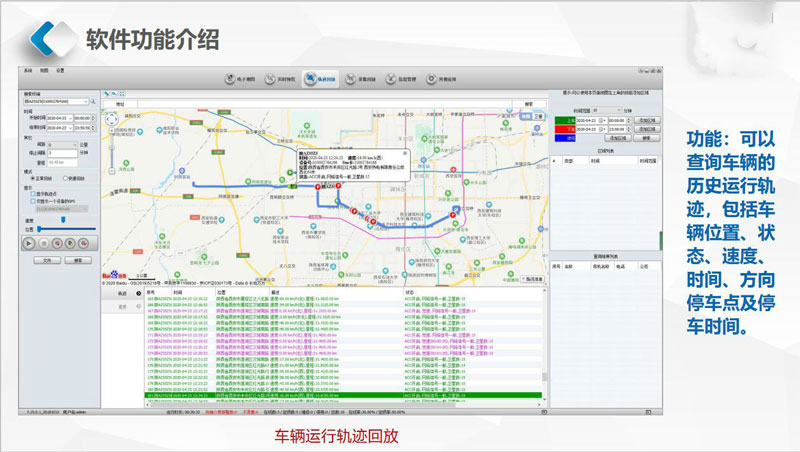The height and width of the screenshot is (452, 800).
Task: Click the stop interval input field
Action: (x=62, y=153)
